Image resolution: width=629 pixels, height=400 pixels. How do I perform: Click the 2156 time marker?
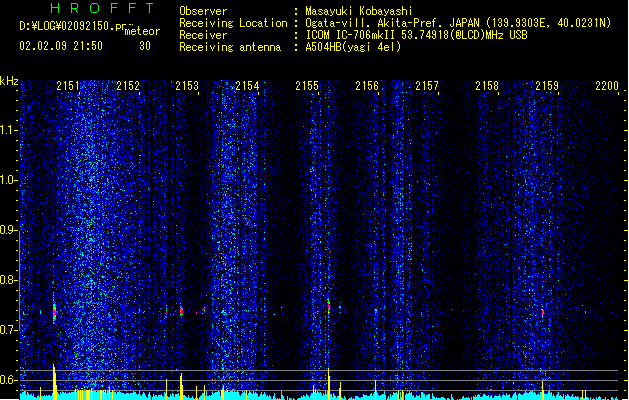[x=367, y=85]
